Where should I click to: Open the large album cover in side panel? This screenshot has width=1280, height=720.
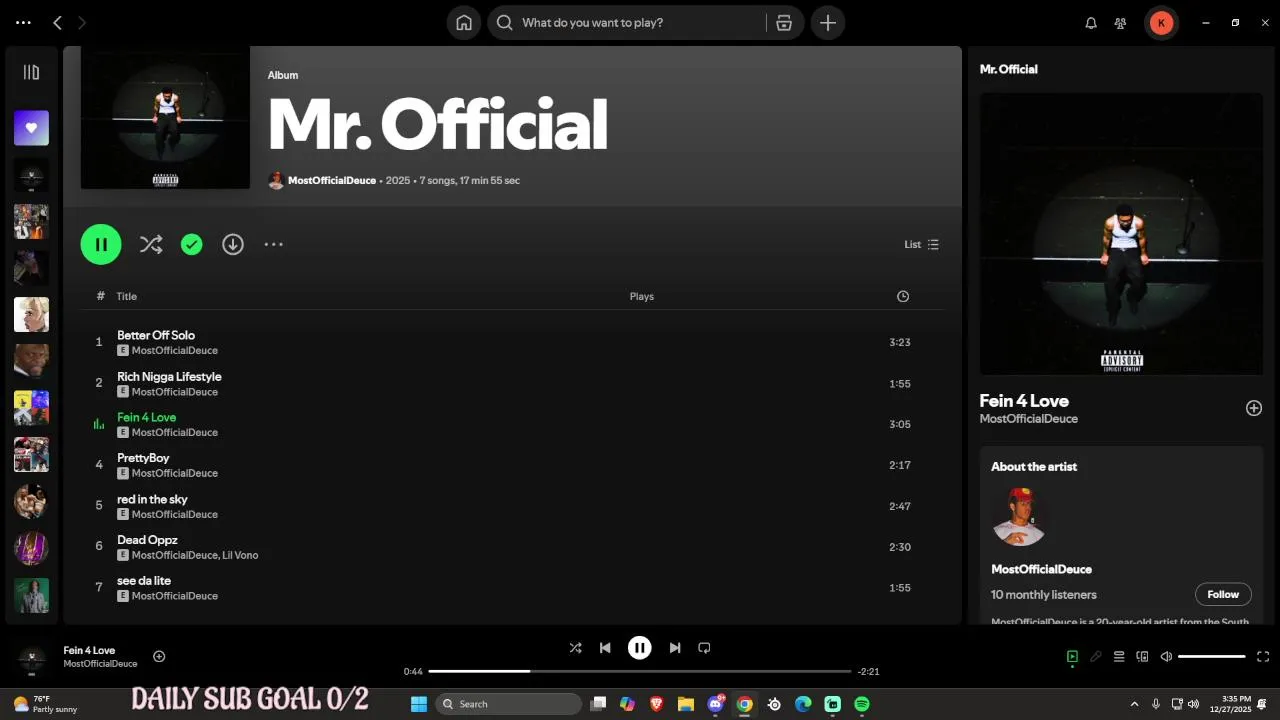click(x=1121, y=234)
